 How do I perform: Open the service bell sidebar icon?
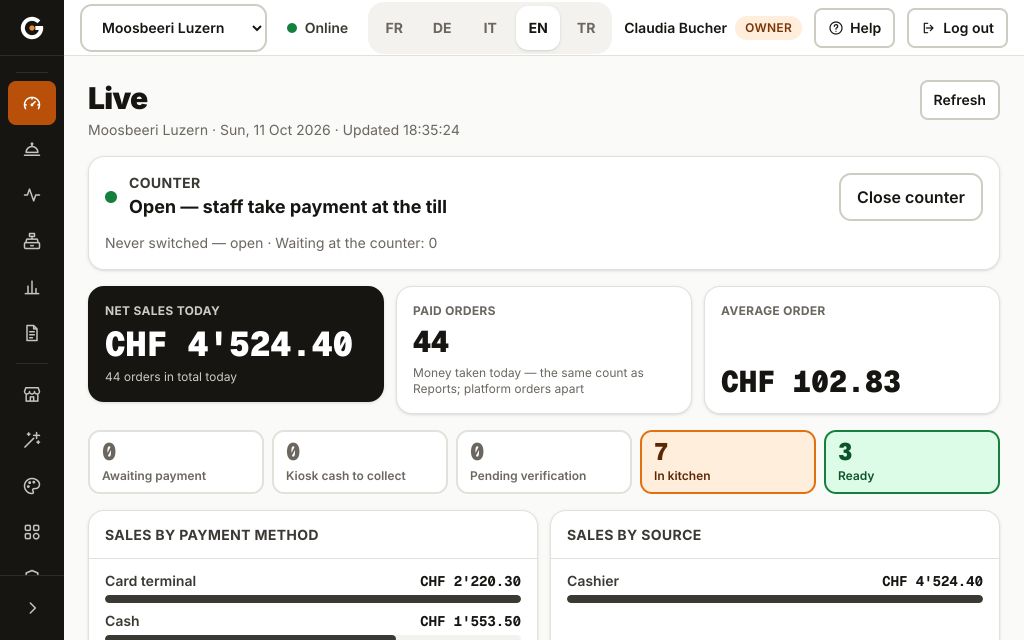[31, 150]
